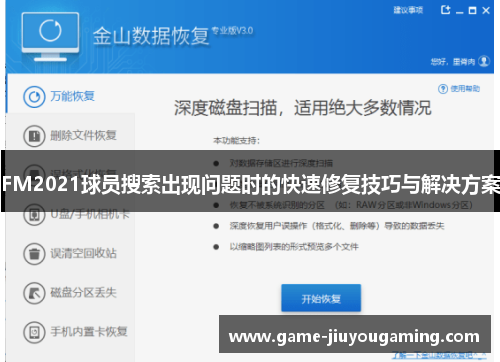Click the recycle bin icon
This screenshot has height=362, width=500.
tap(34, 254)
